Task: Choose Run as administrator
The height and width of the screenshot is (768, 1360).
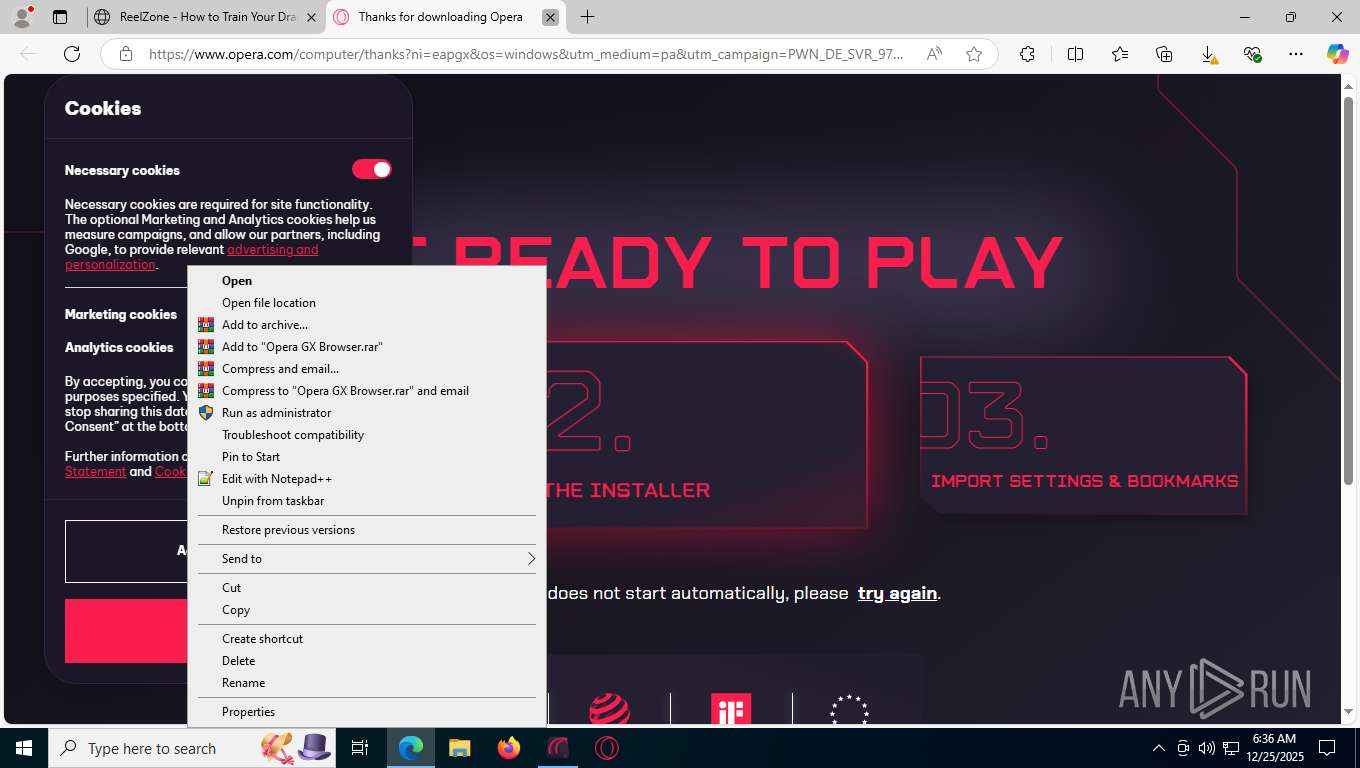Action: tap(366, 413)
